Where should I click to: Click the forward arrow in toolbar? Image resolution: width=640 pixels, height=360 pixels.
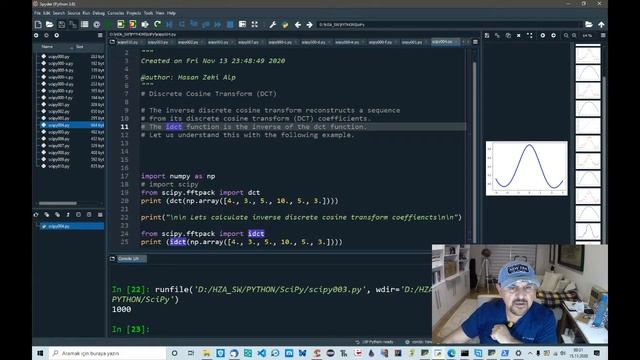click(x=309, y=24)
